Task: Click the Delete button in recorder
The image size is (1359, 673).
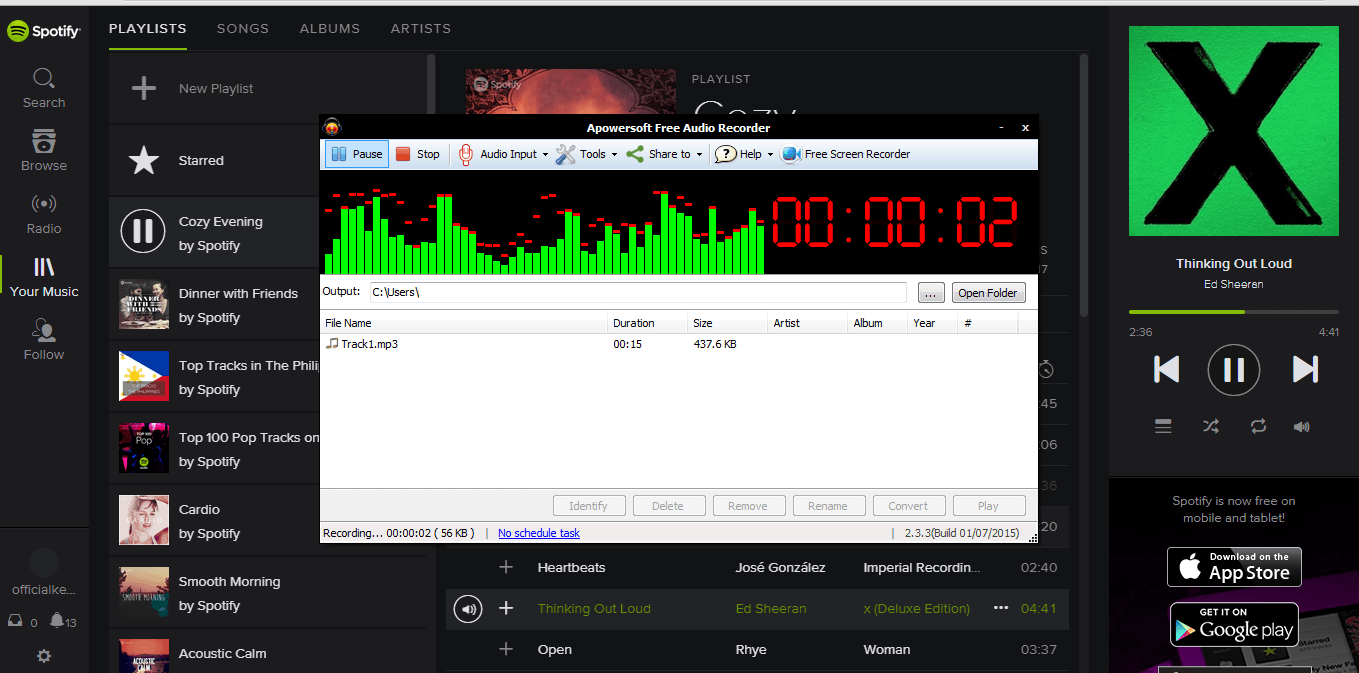Action: [x=669, y=506]
